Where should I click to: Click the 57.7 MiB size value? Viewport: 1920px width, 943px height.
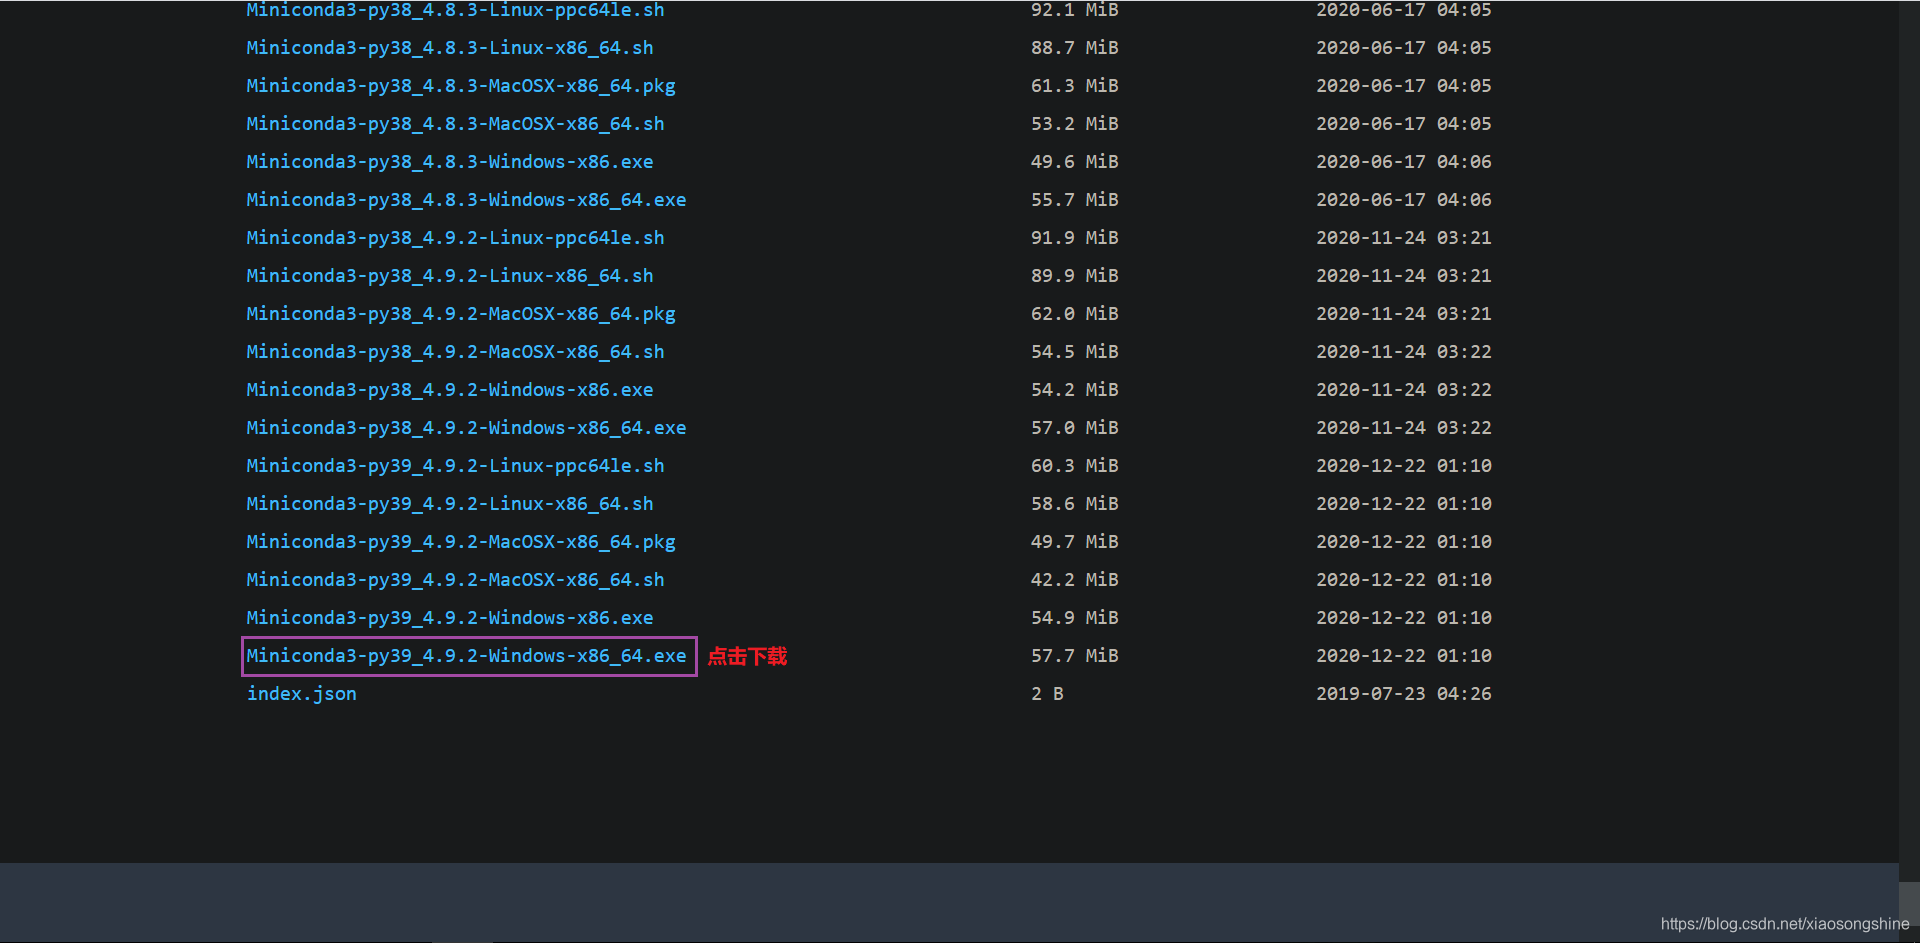[1075, 656]
